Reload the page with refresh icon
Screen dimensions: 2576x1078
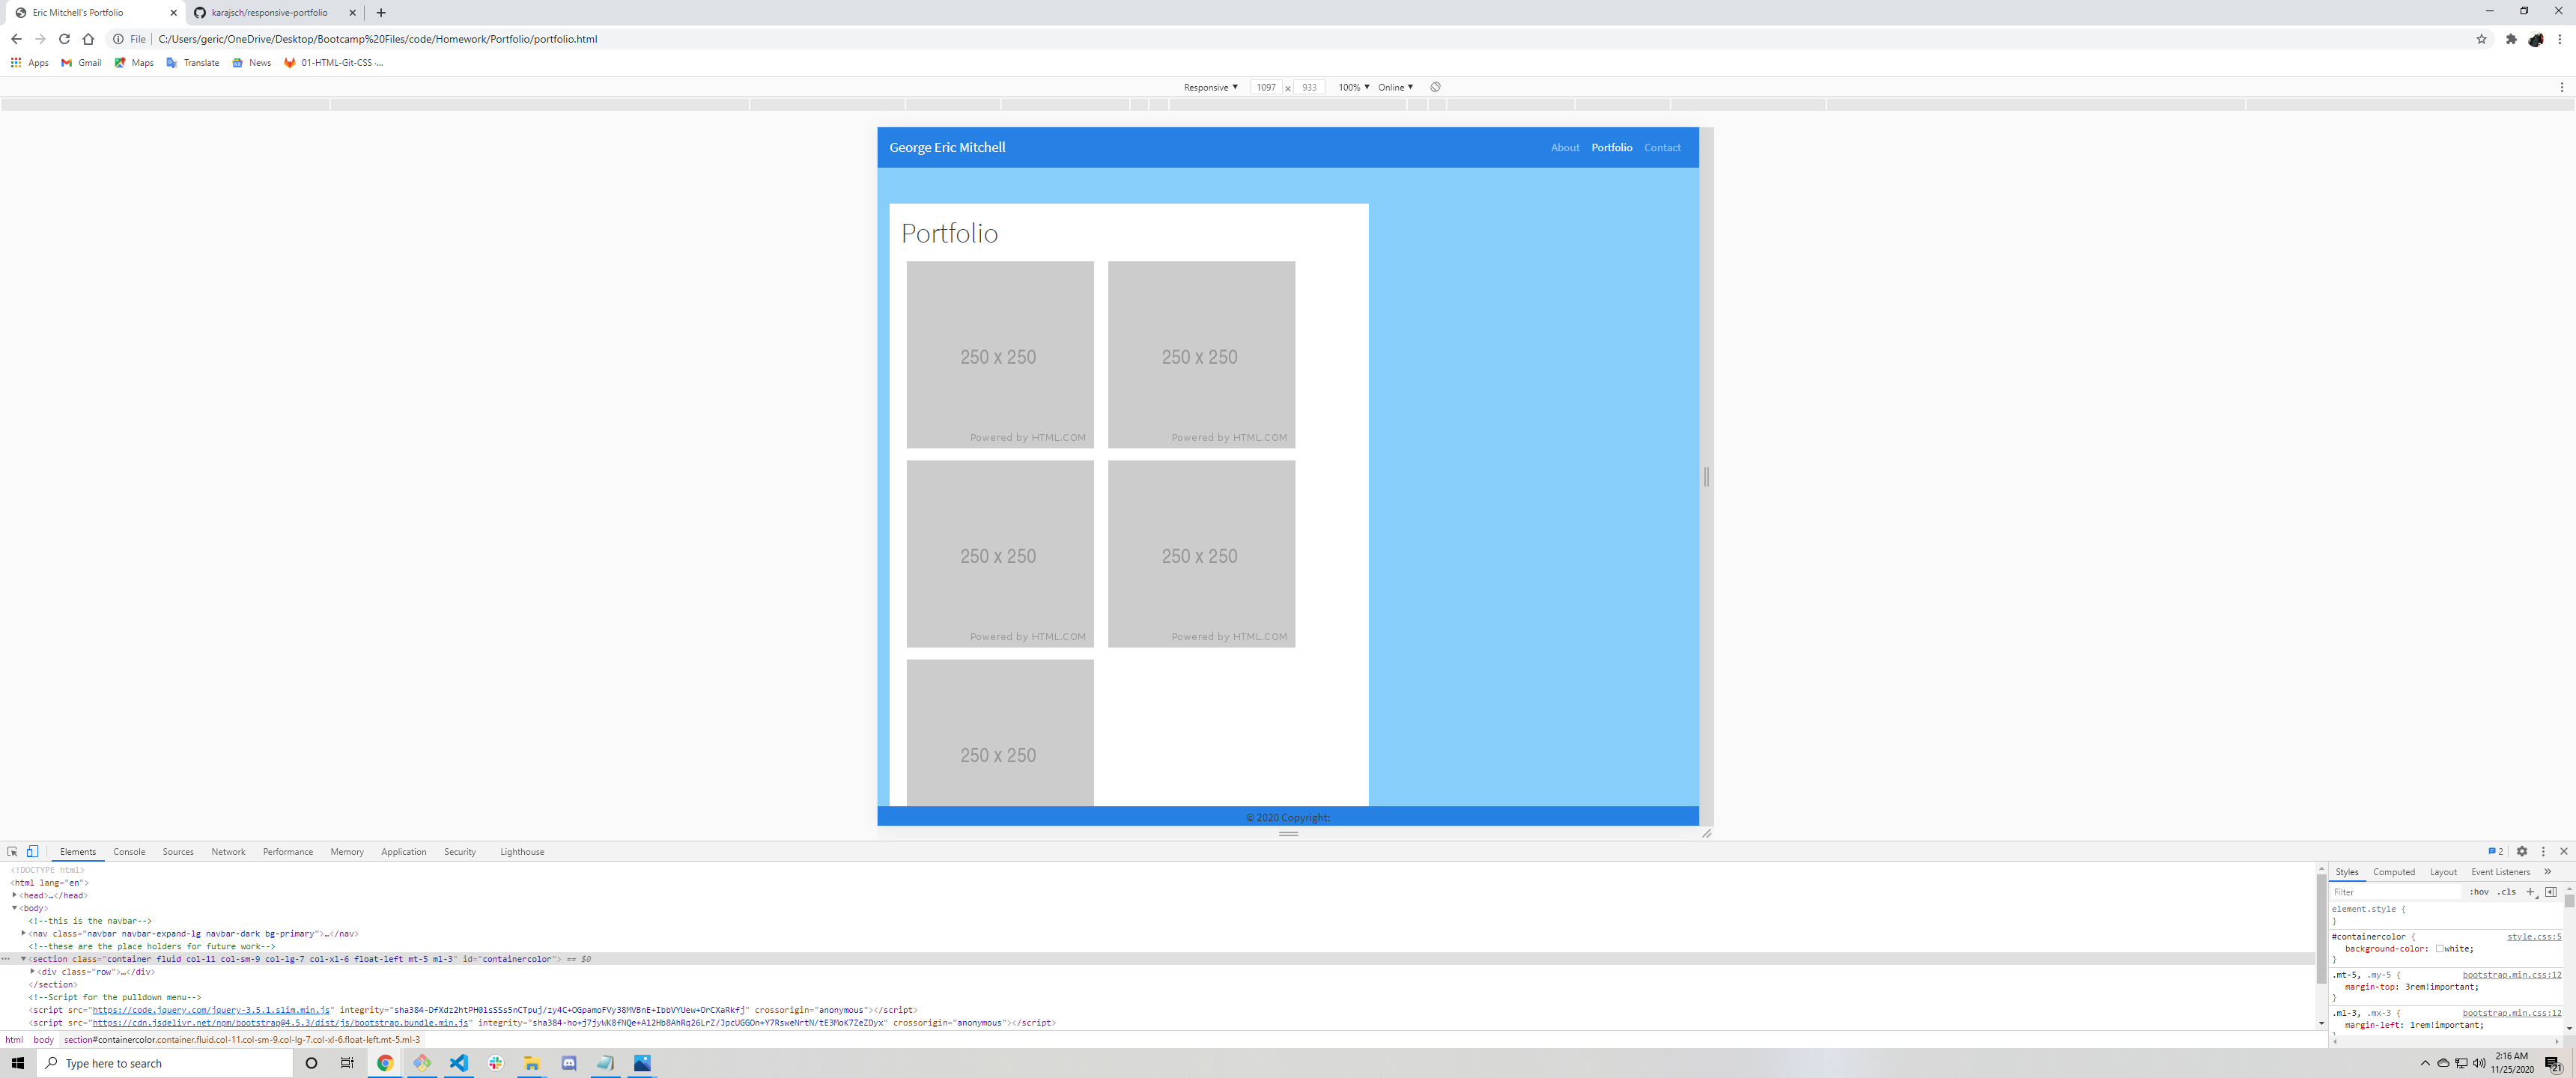coord(64,39)
